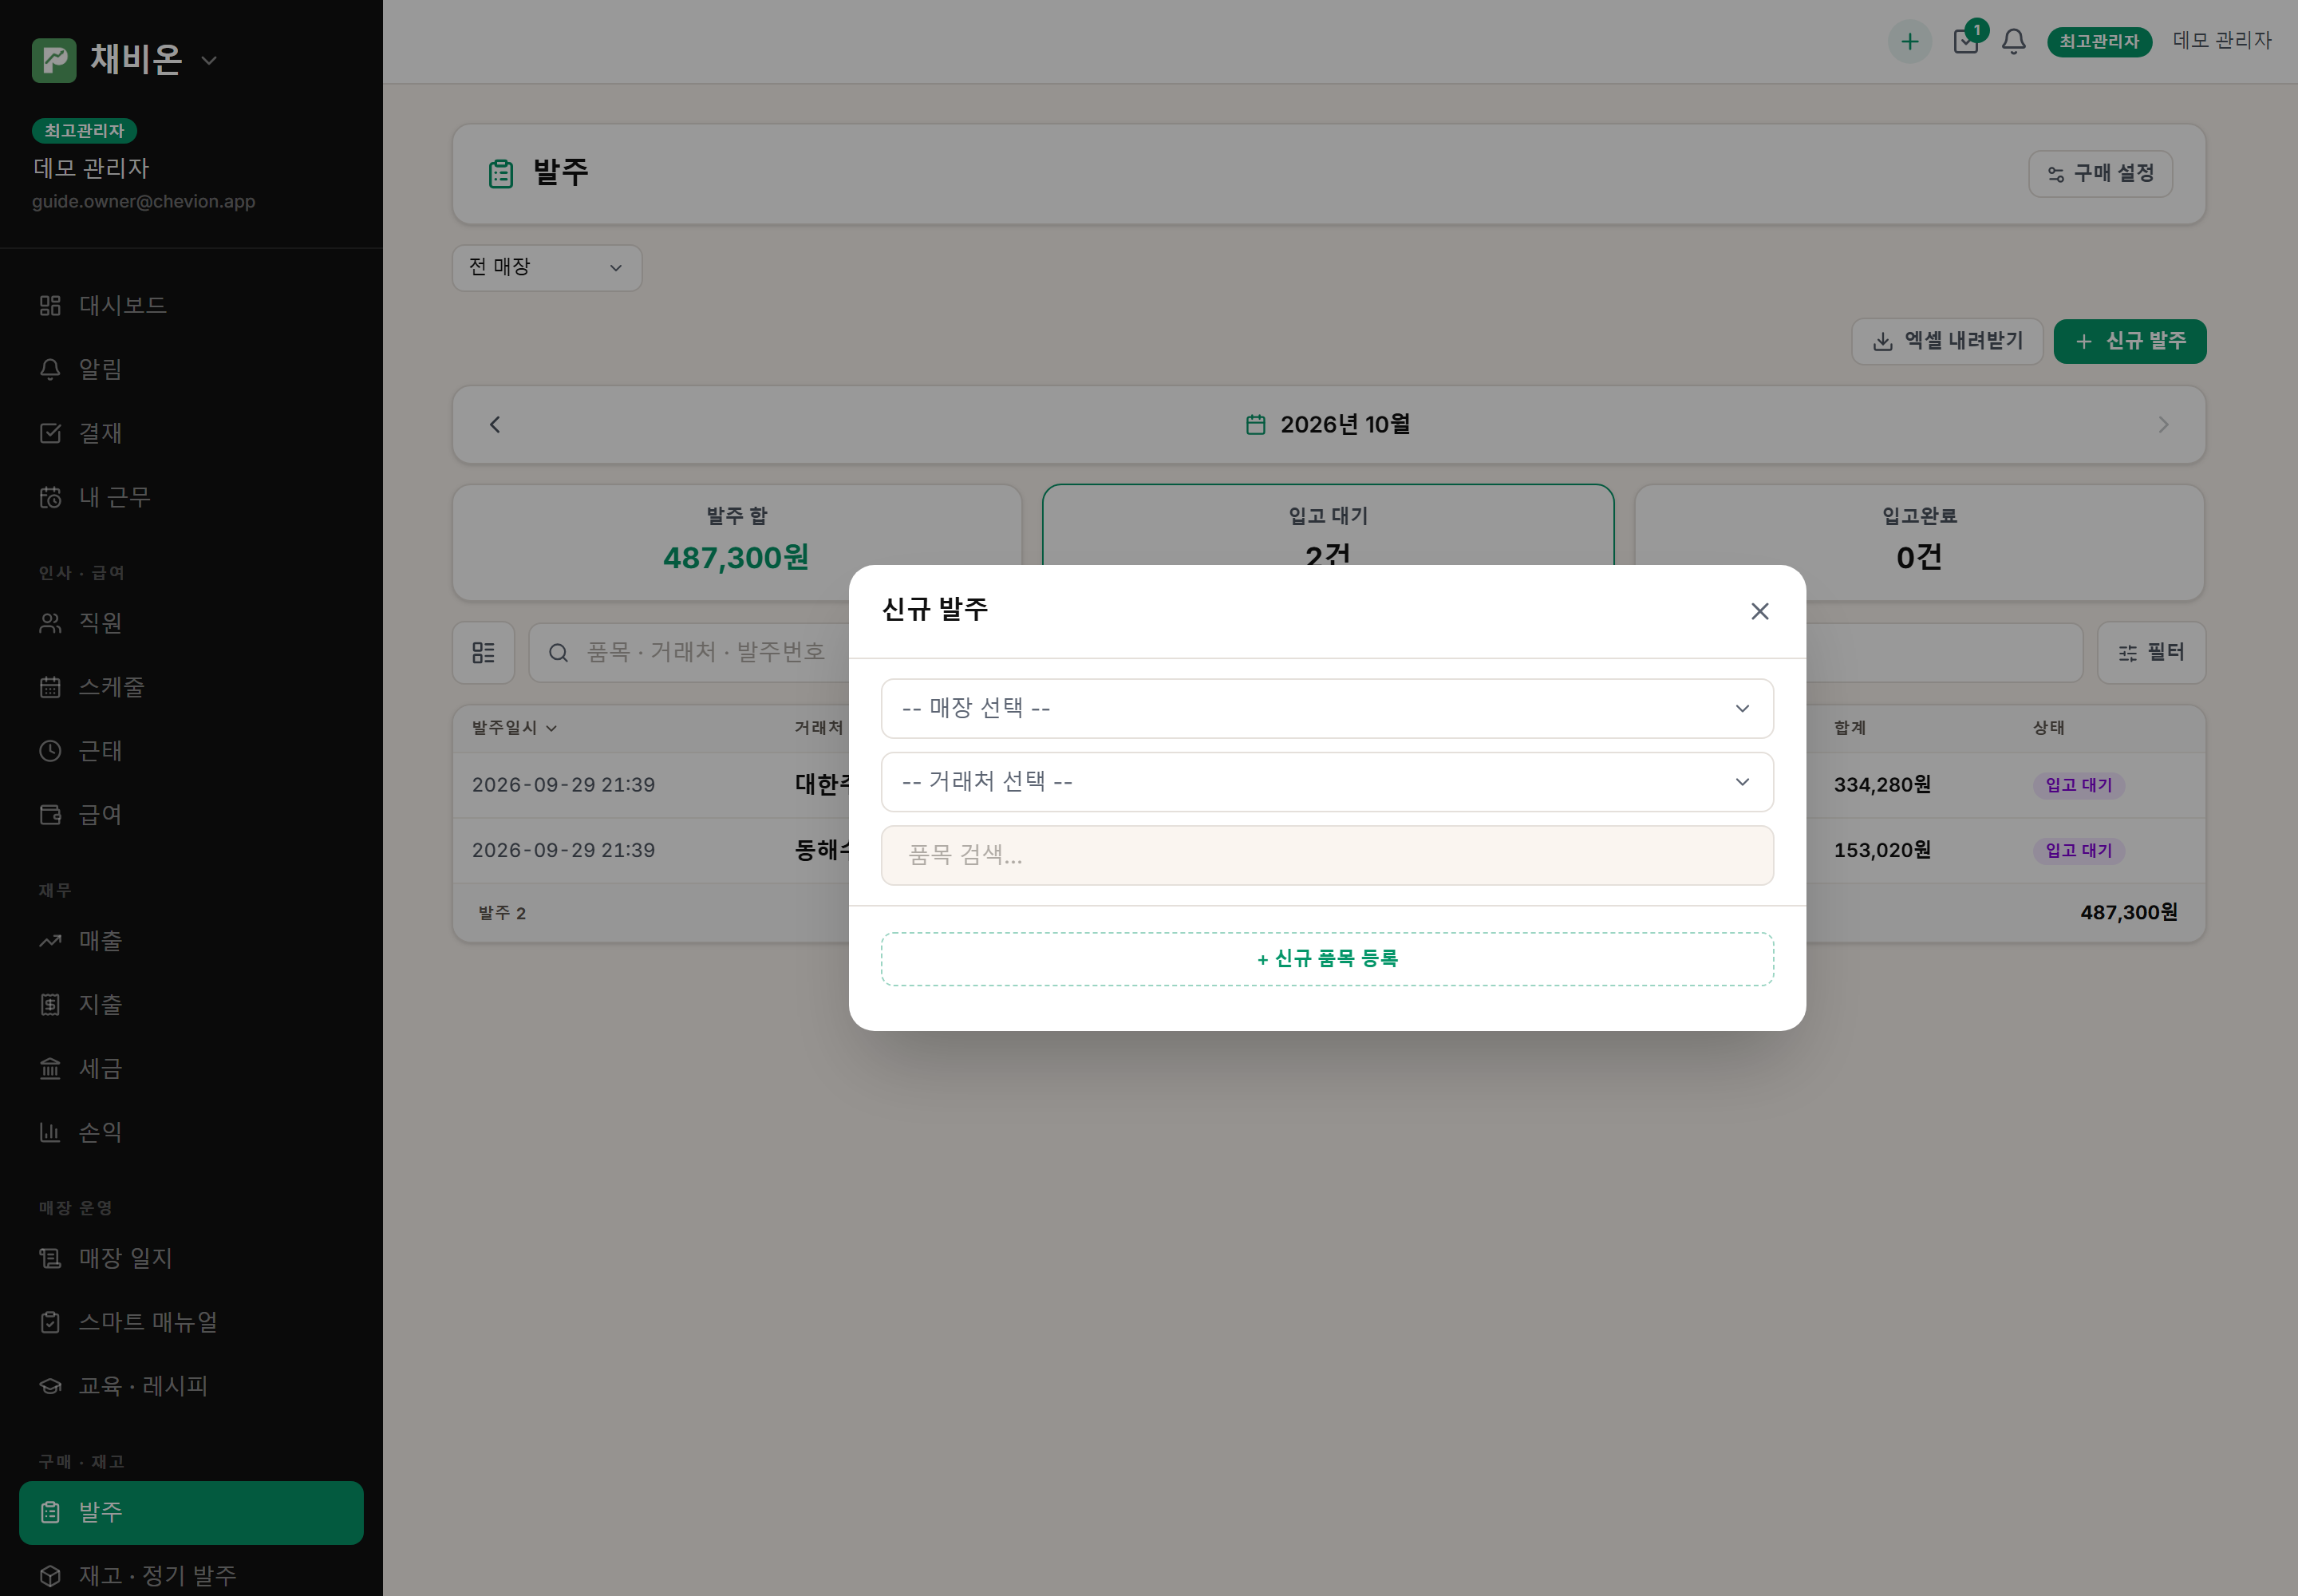The width and height of the screenshot is (2298, 1596).
Task: Open the approval inbox icon with badge
Action: tap(1966, 41)
